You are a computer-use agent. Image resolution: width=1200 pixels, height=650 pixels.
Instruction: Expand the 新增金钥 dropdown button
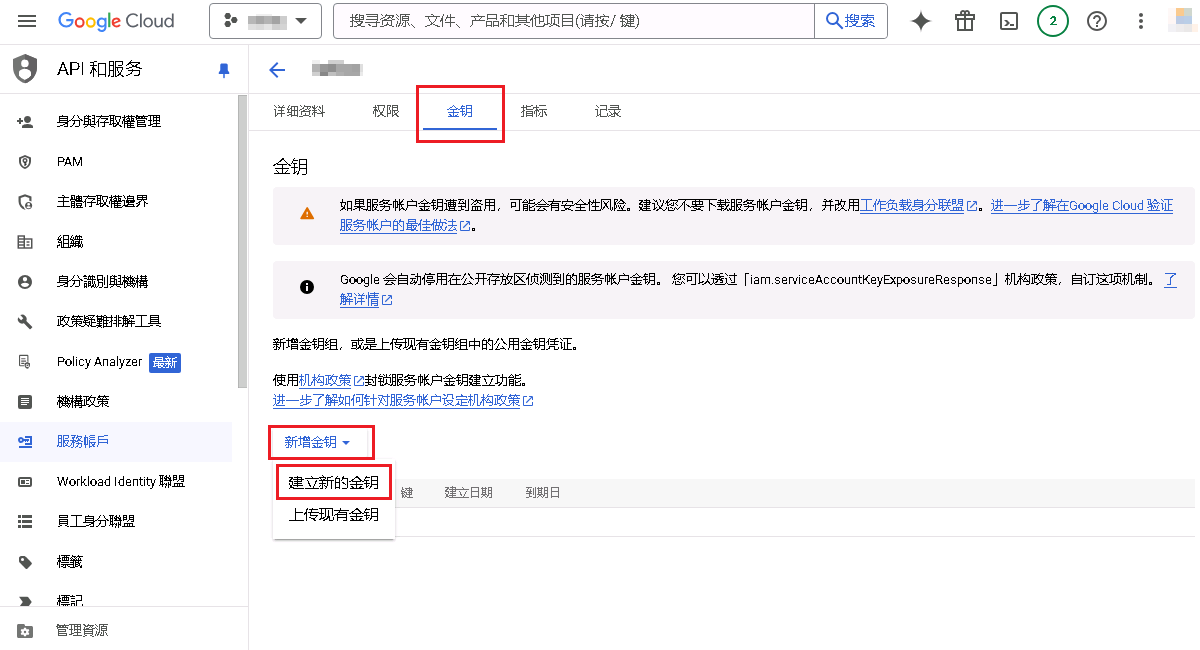tap(320, 442)
